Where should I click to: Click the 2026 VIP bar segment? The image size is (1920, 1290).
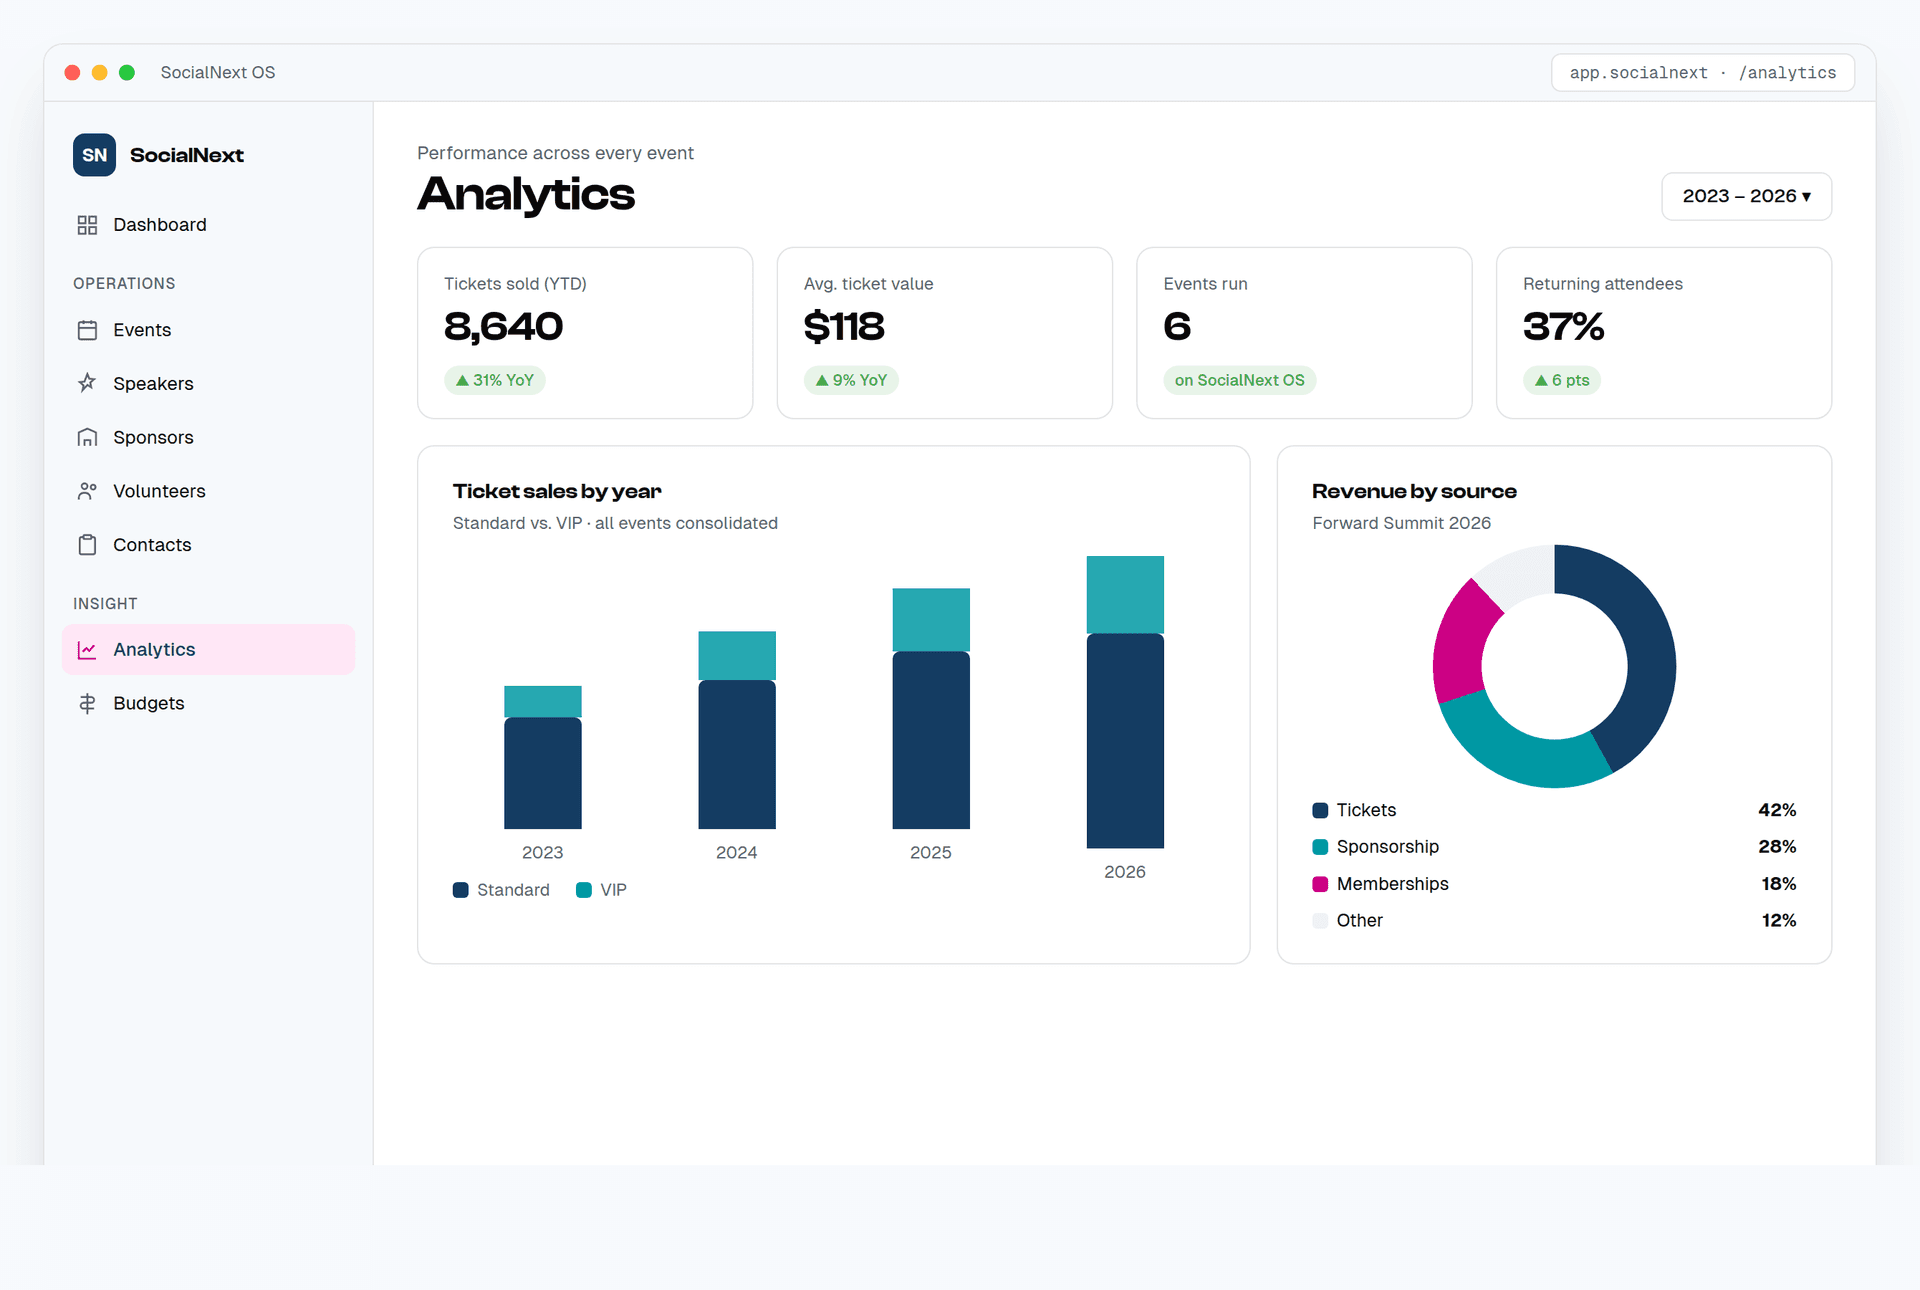[1125, 595]
